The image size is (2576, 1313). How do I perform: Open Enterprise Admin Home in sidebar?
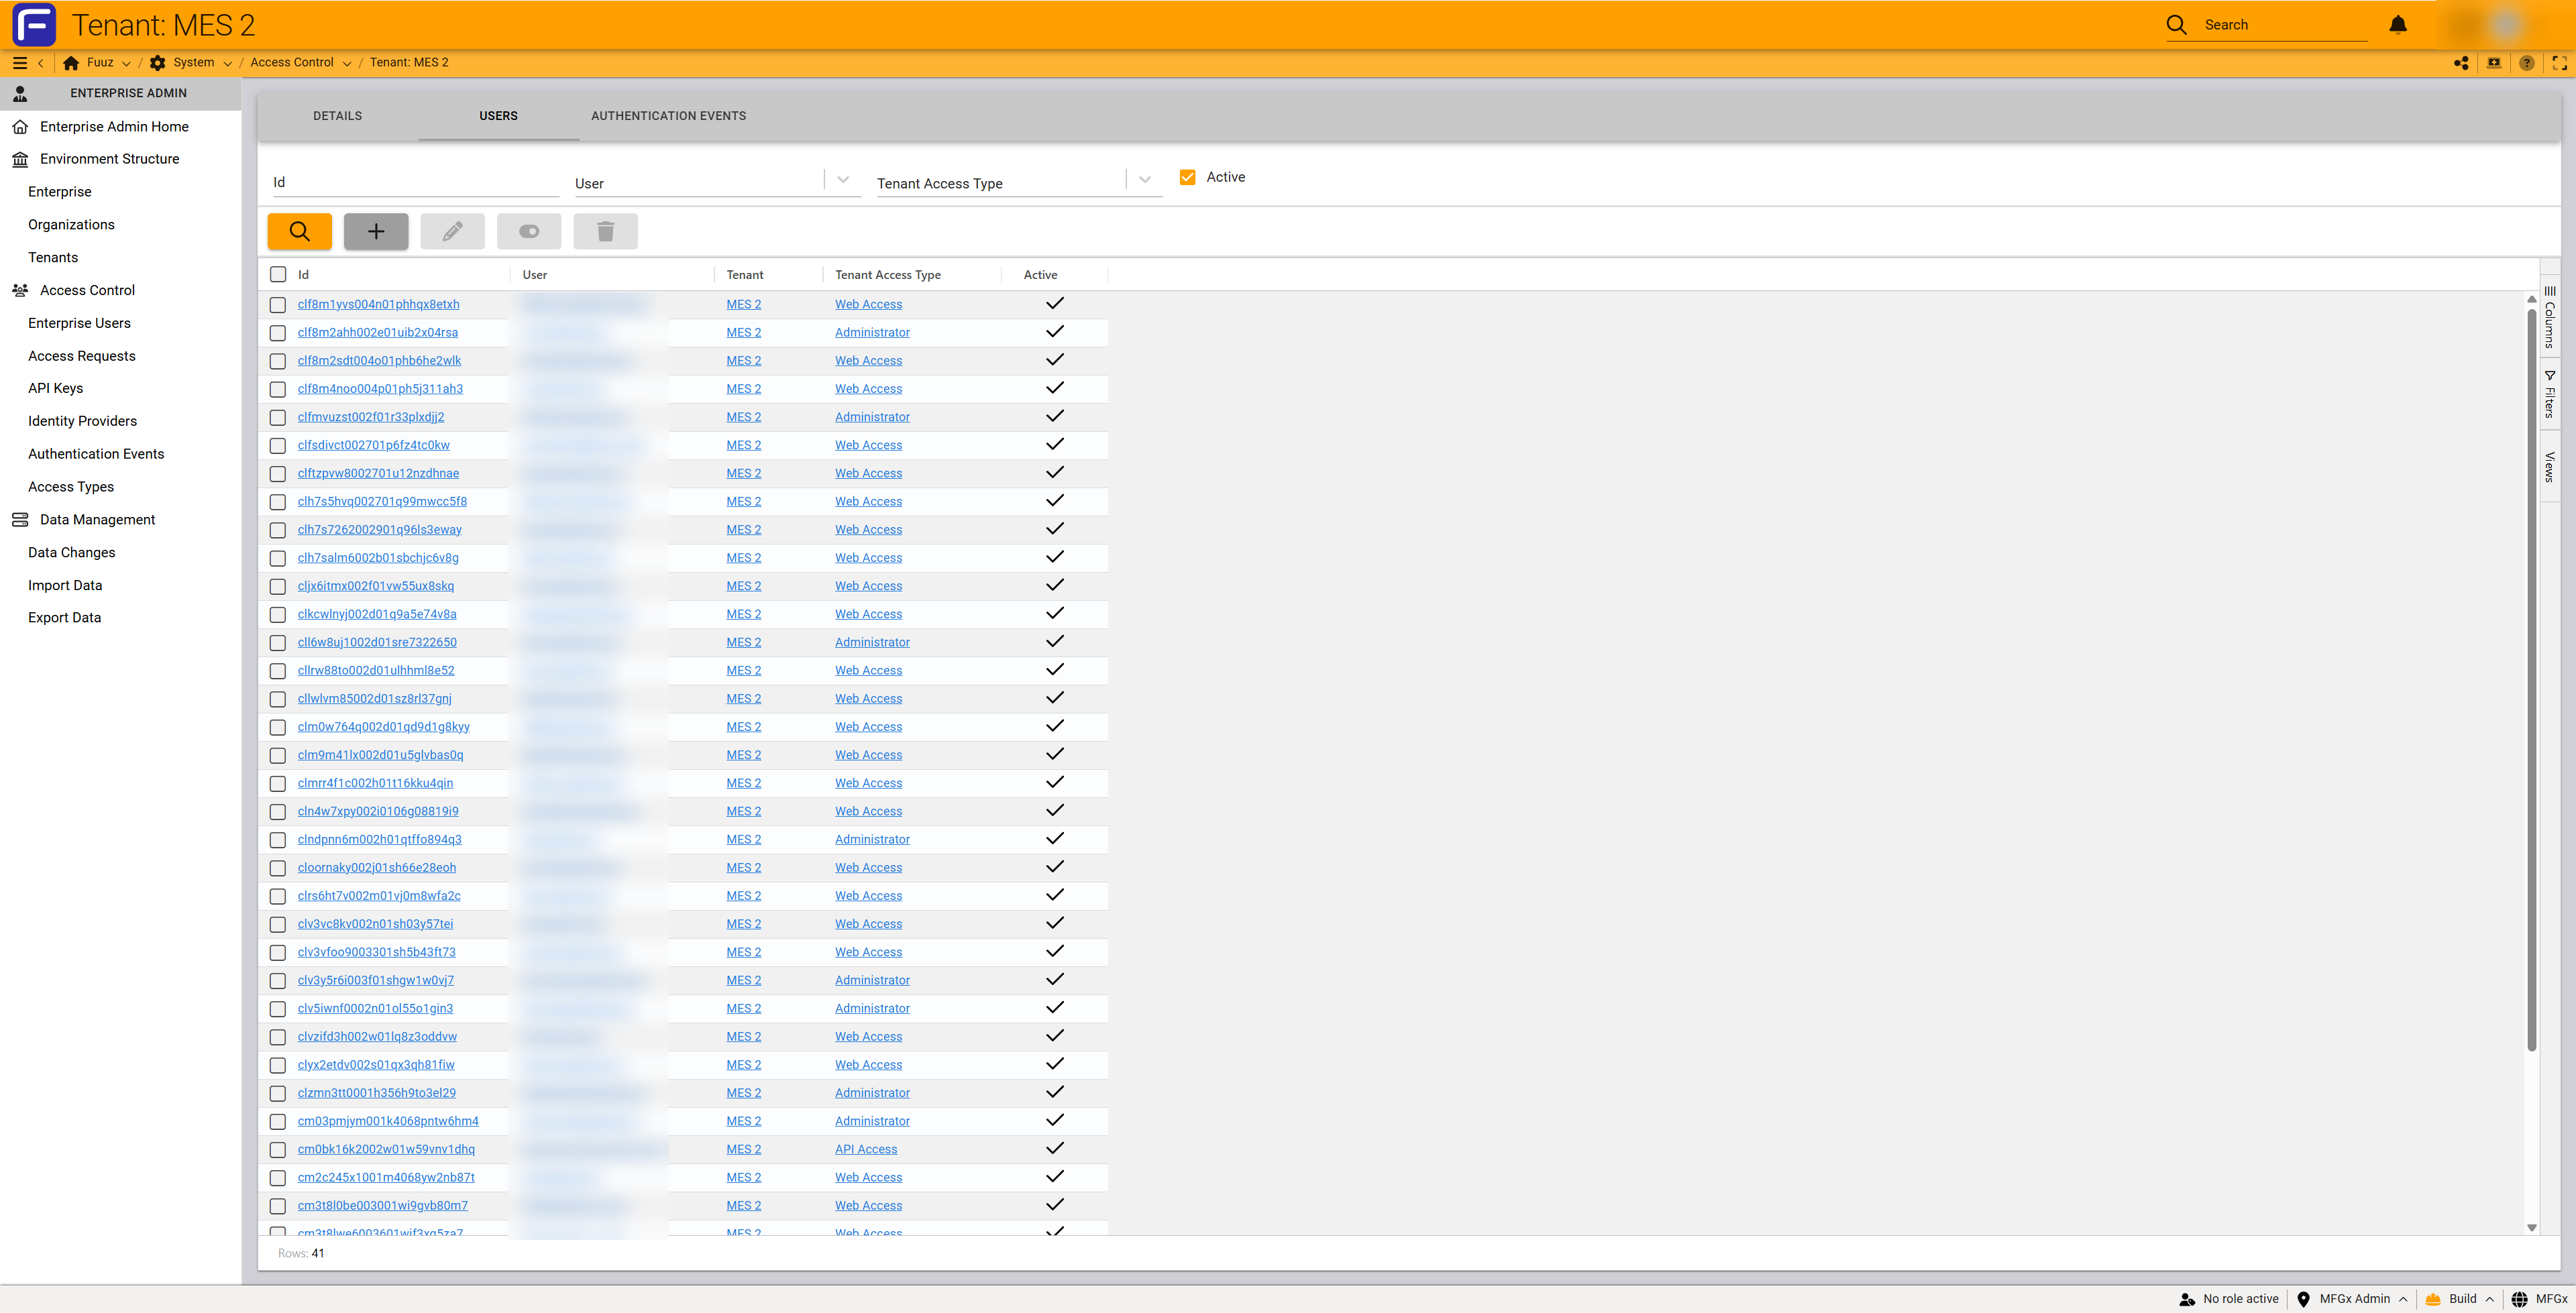(x=114, y=127)
